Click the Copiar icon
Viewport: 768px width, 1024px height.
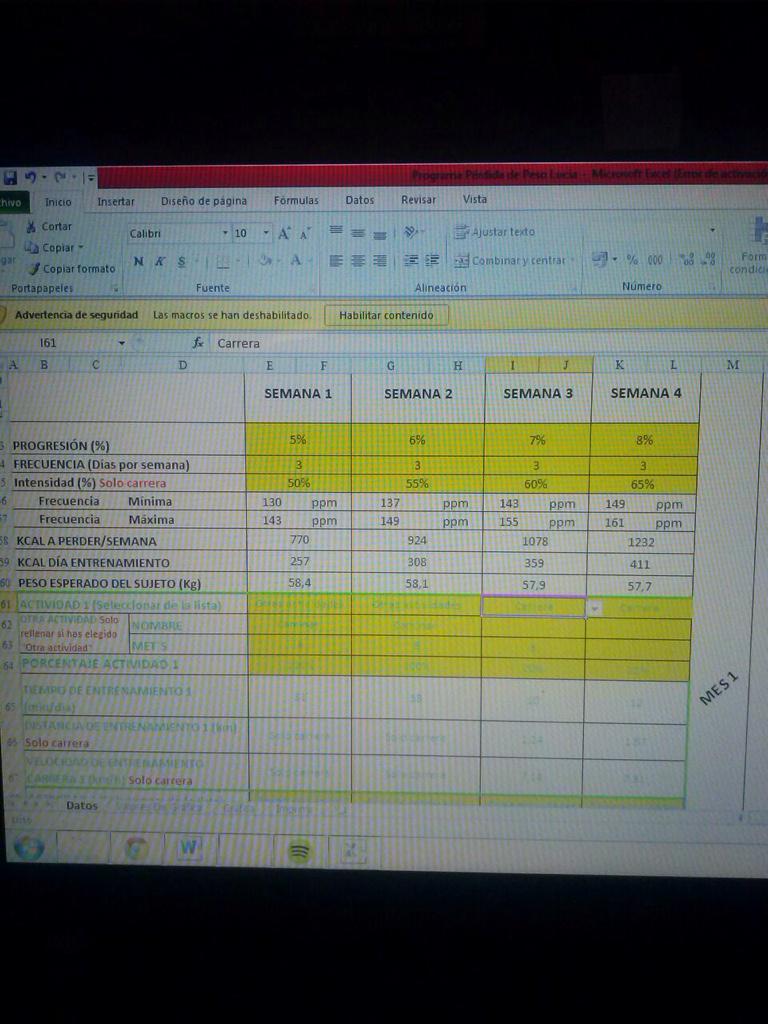click(31, 248)
